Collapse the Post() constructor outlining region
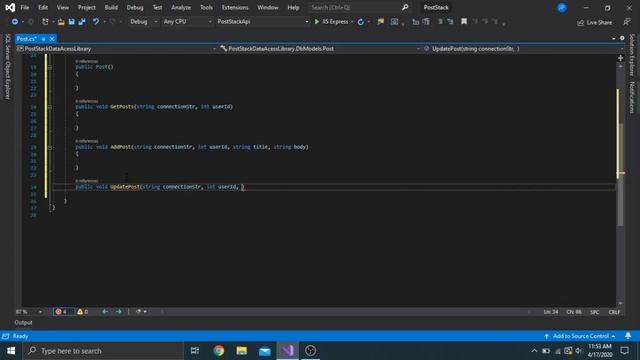 click(50, 67)
